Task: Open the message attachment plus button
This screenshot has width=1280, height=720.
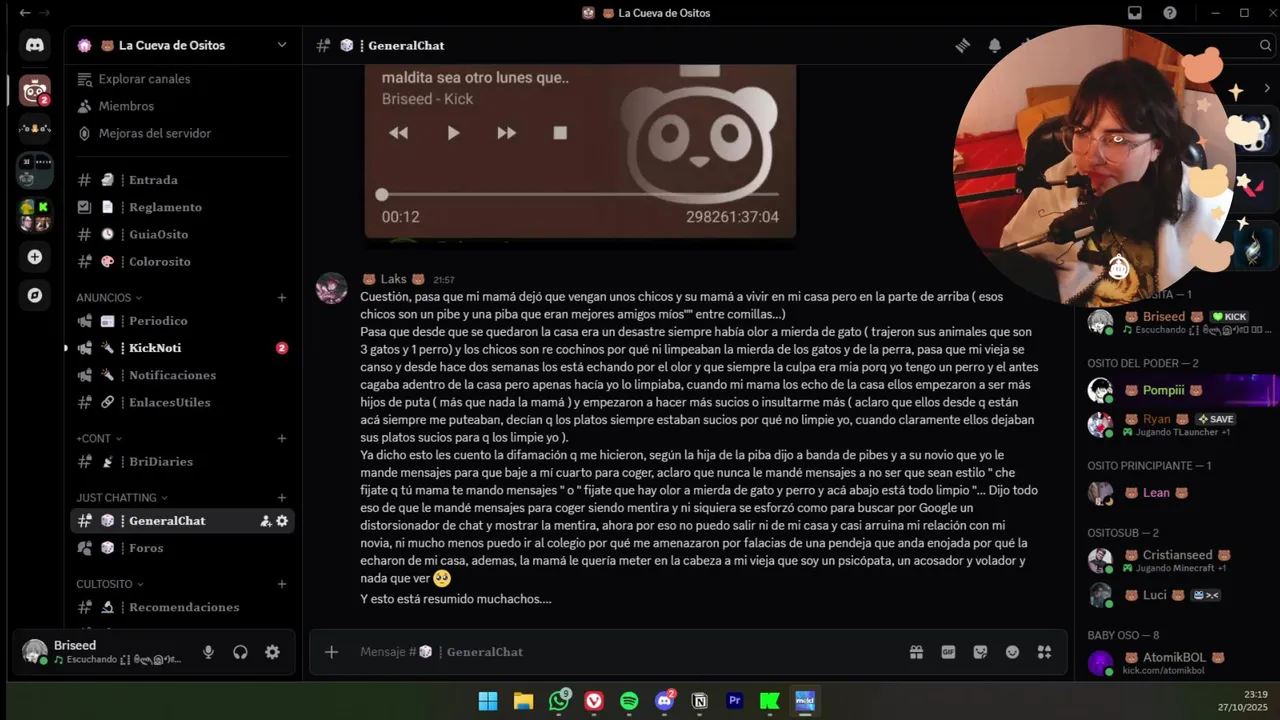Action: point(332,652)
